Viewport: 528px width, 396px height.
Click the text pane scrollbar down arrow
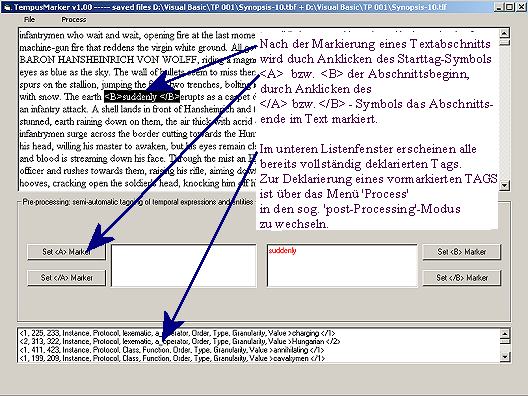(504, 185)
